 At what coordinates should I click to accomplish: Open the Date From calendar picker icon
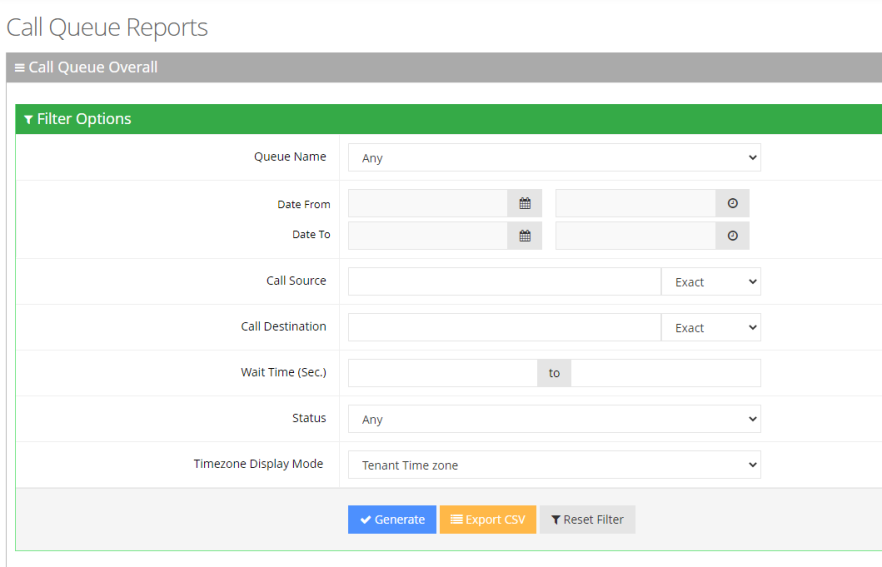[524, 204]
